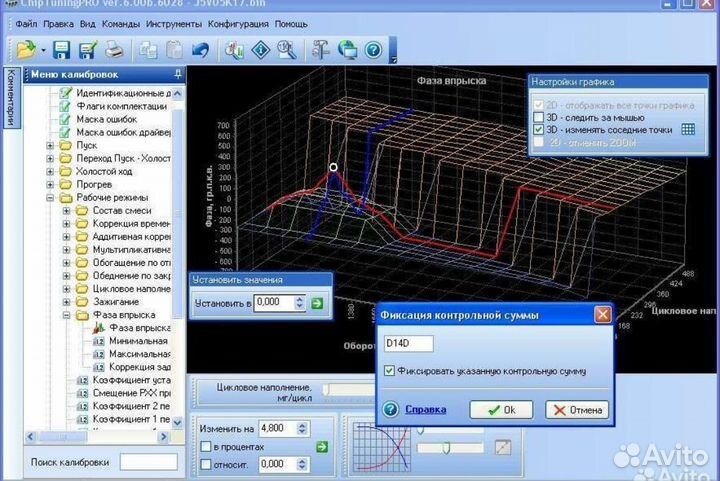Toggle '3D - следить за мышью' checkbox
This screenshot has width=720, height=481.
coord(537,115)
